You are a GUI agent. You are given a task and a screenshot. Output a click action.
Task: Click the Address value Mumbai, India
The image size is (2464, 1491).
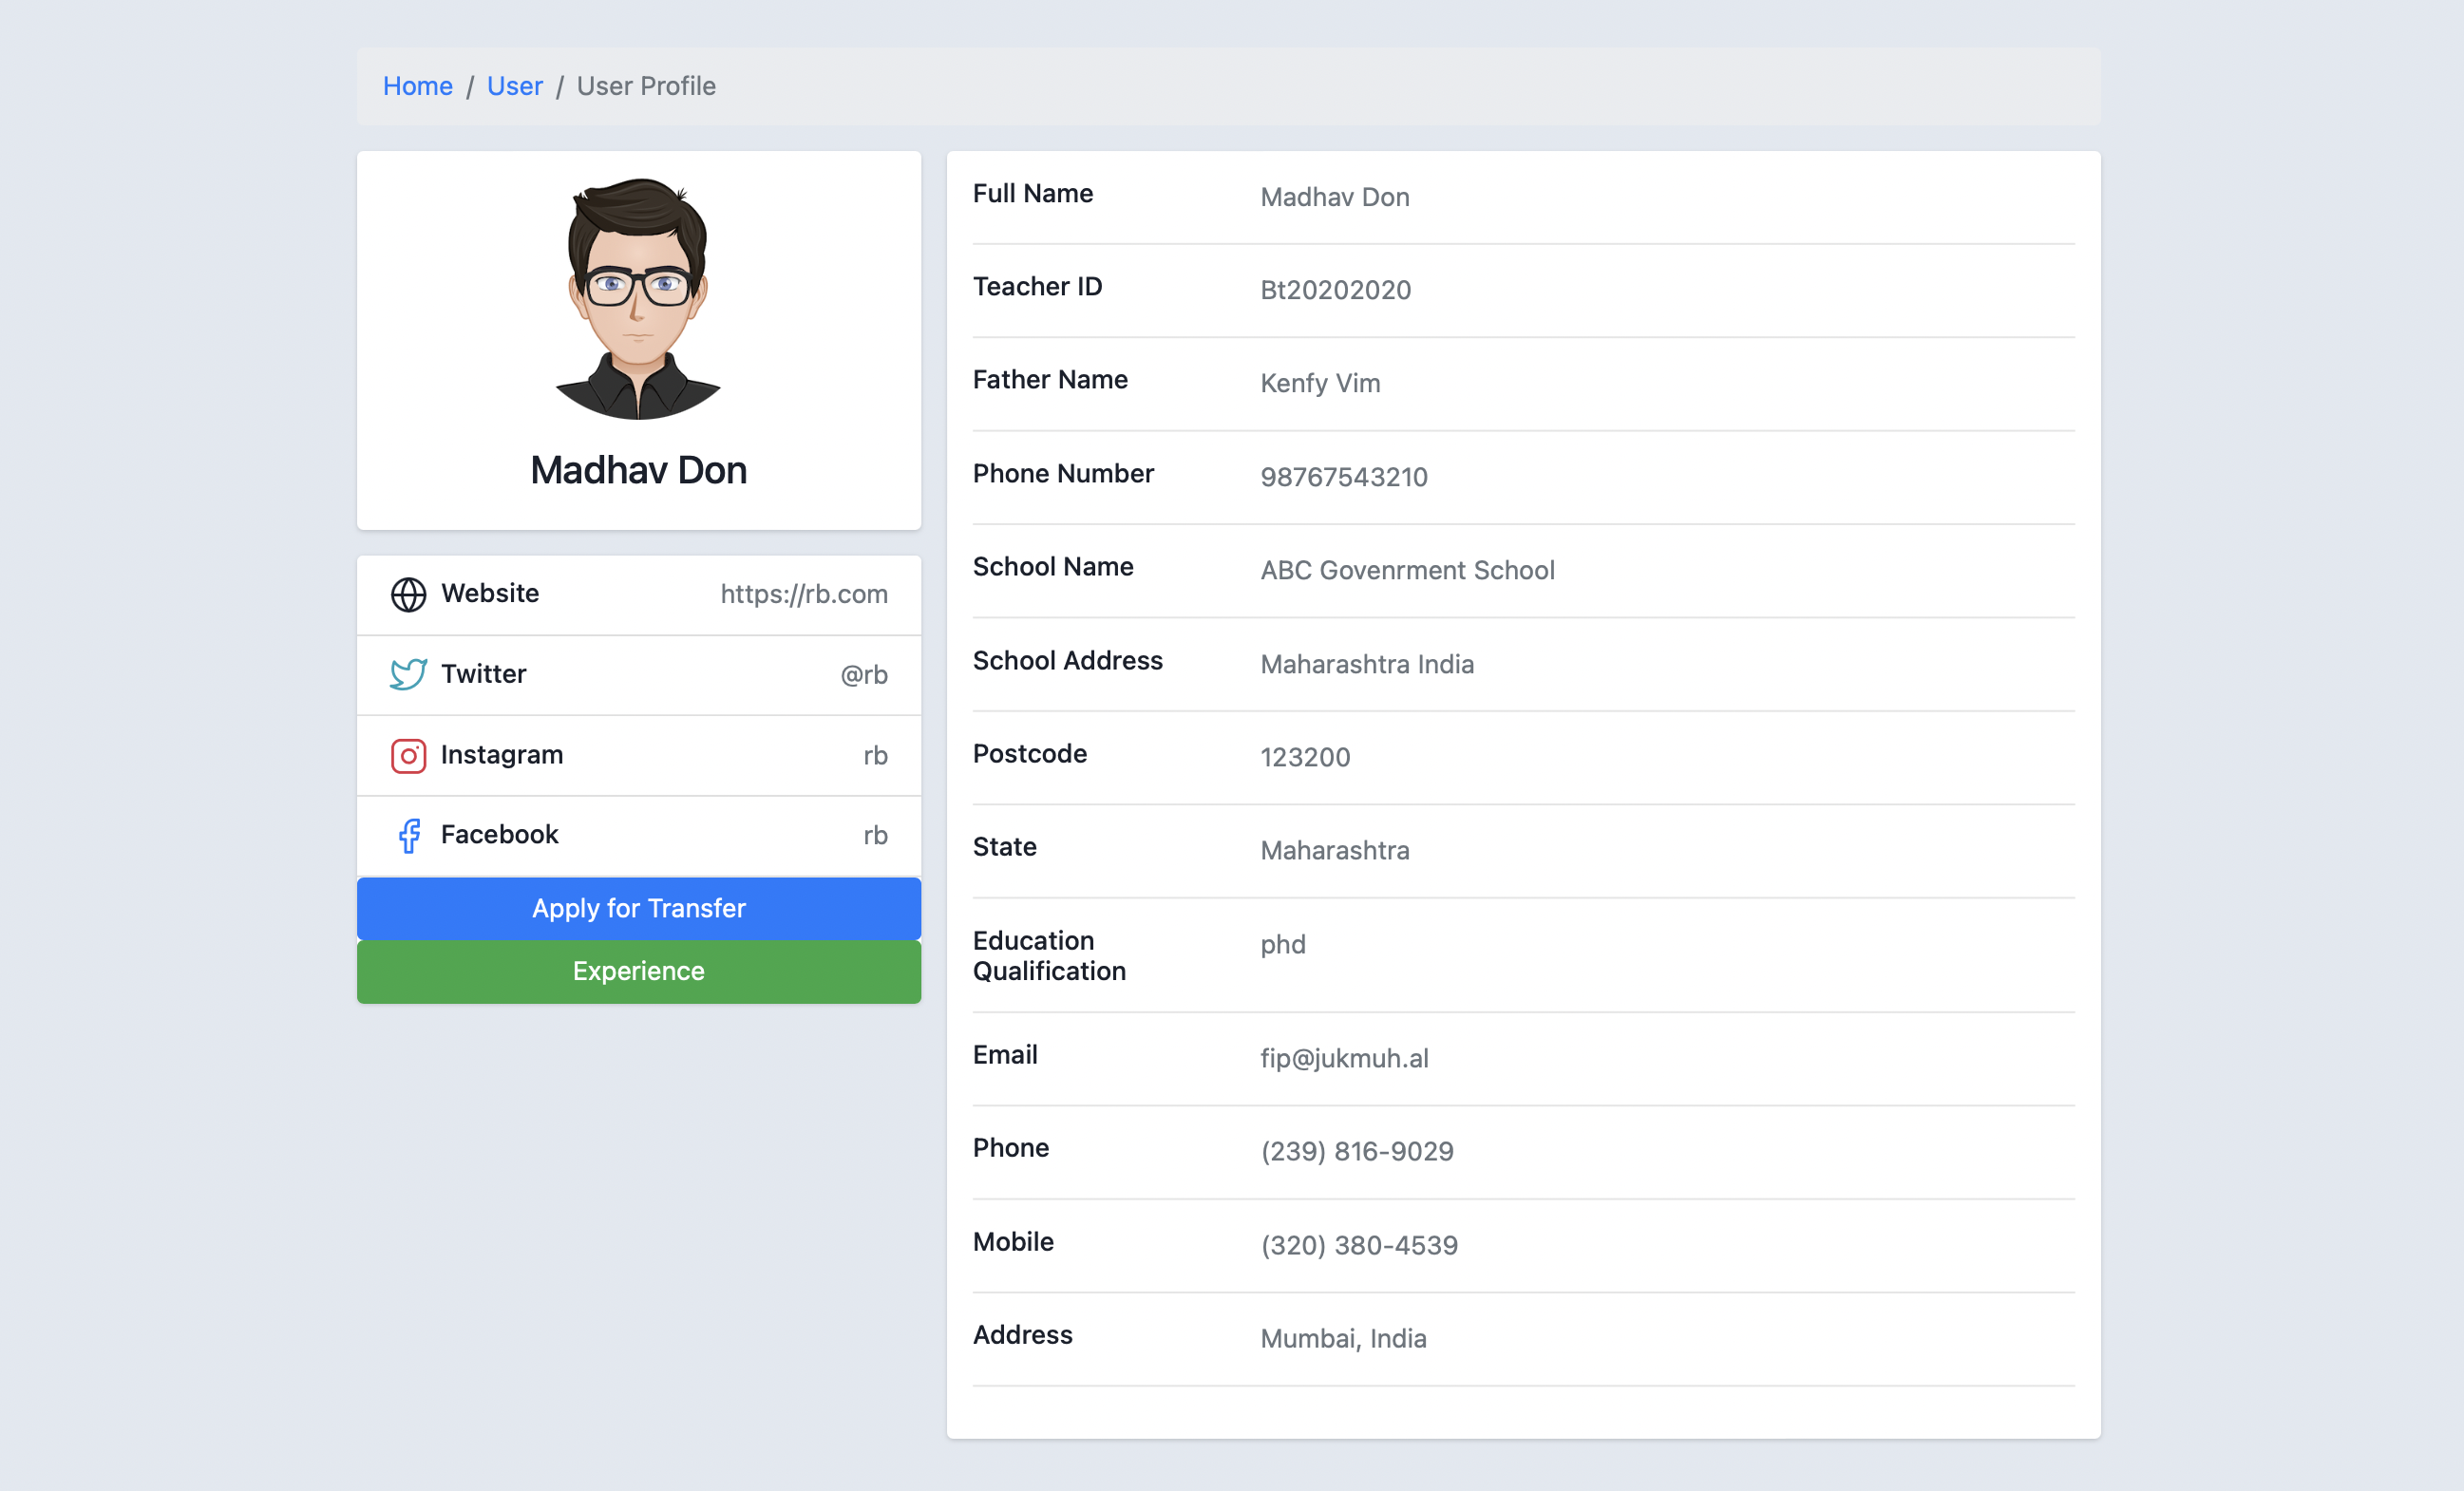click(x=1343, y=1338)
